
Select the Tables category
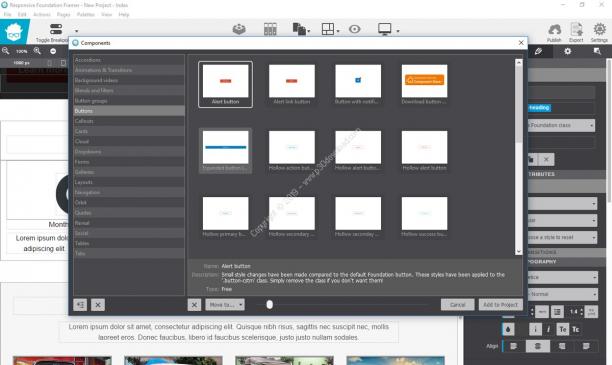tap(129, 243)
